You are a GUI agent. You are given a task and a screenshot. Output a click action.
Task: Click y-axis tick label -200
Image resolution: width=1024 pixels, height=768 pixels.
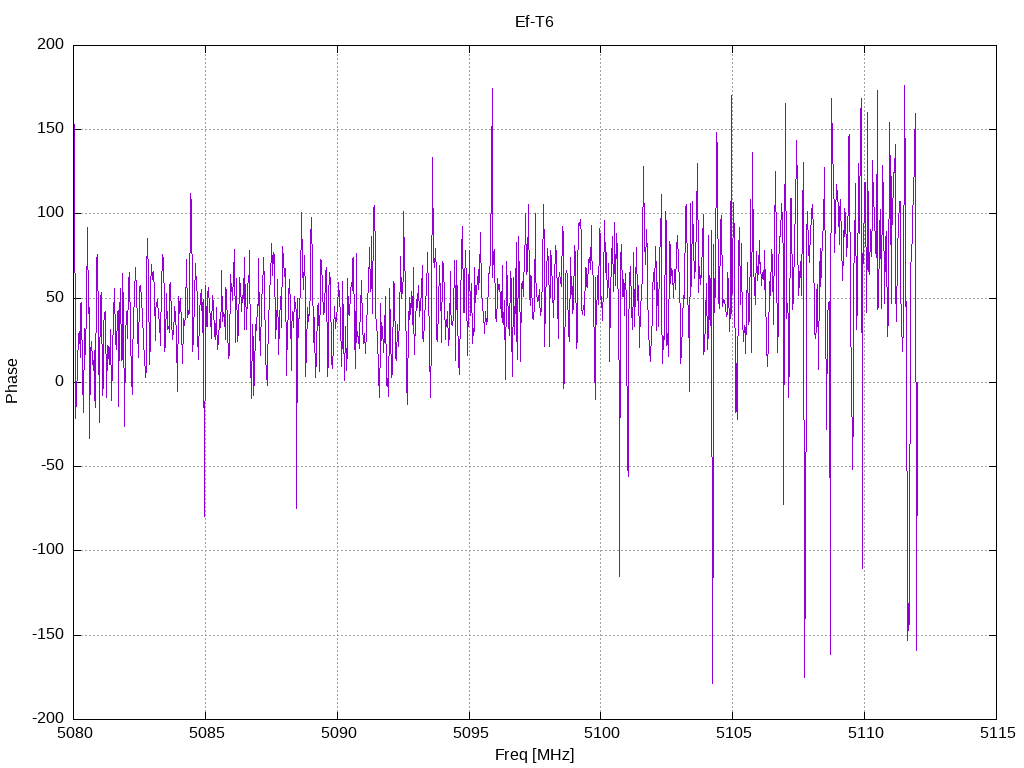click(48, 718)
